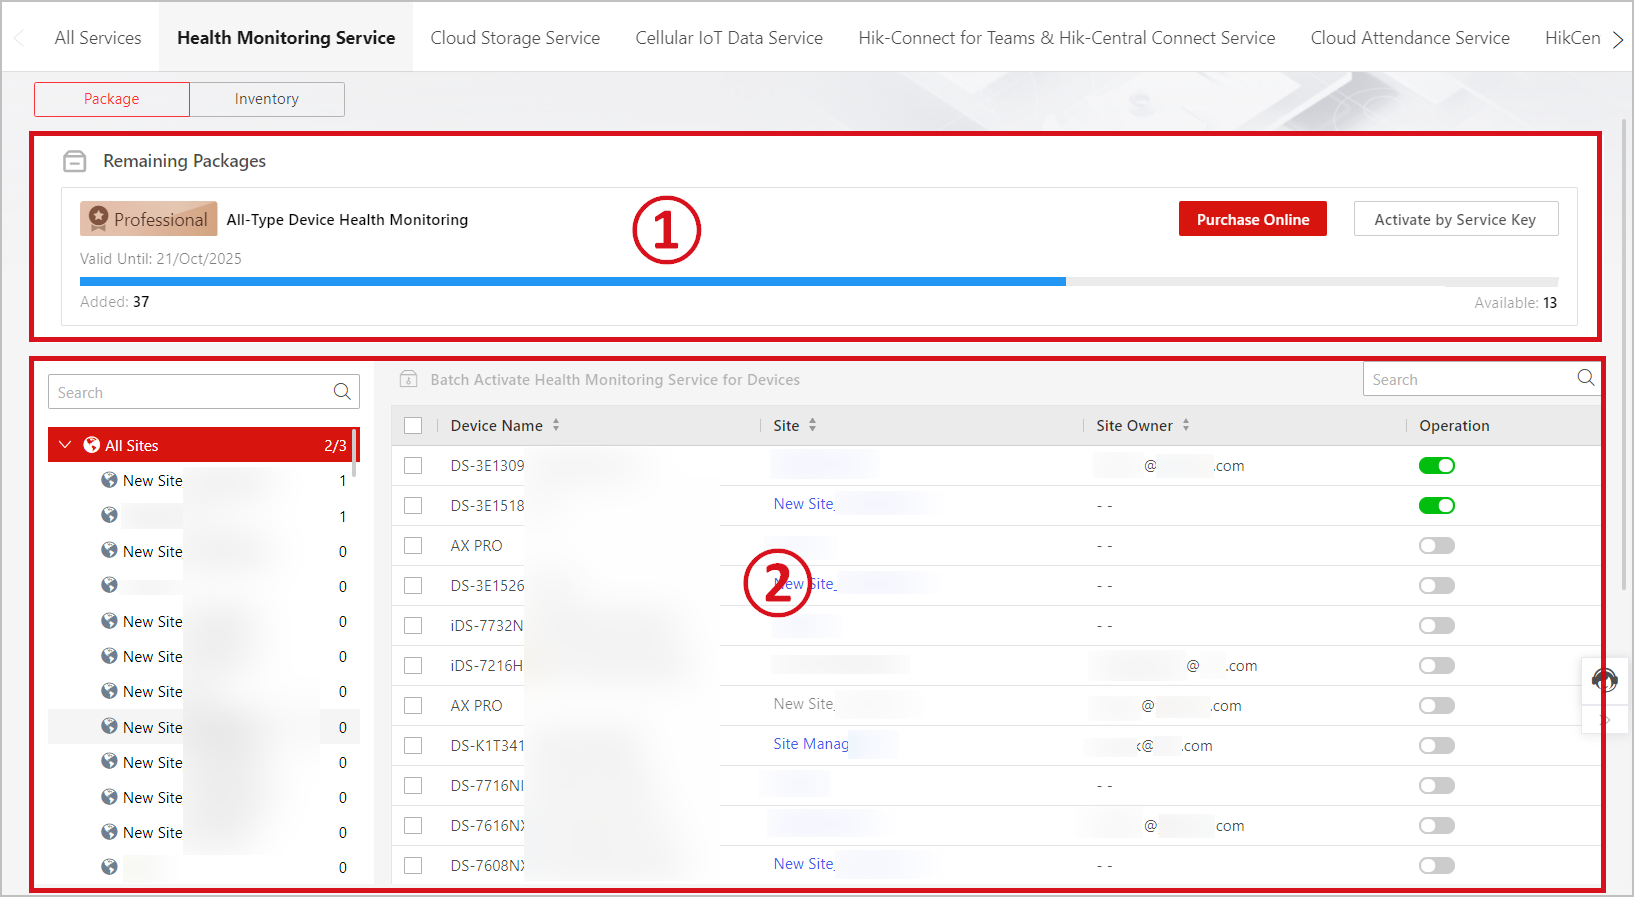Open the New Site link in the DS-3E1518 row

point(804,504)
